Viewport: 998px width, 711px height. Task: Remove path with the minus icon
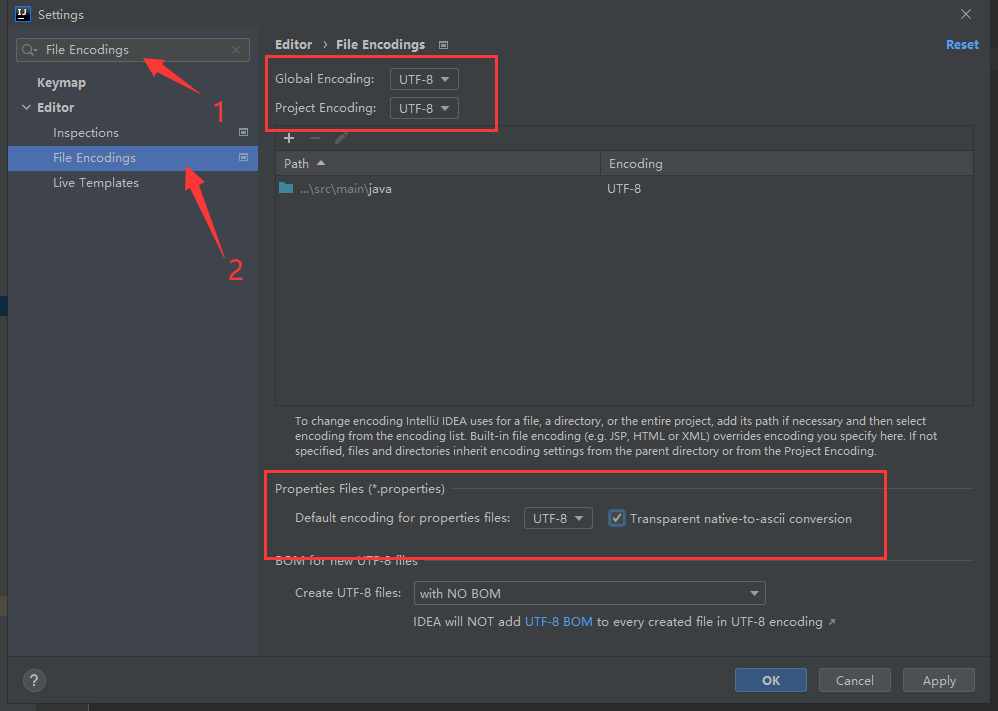tap(314, 138)
